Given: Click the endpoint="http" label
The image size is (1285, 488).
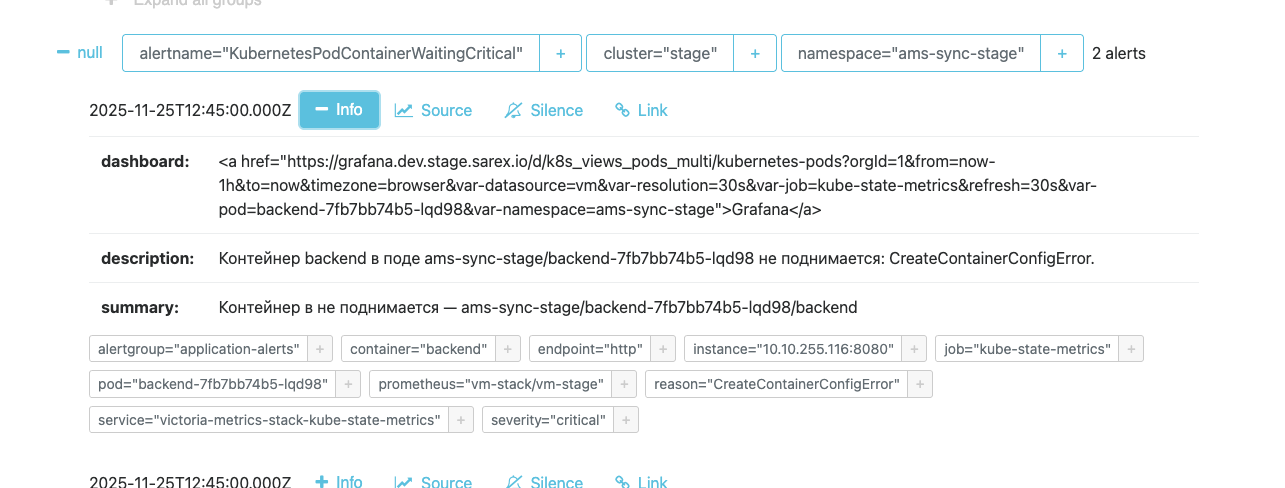Looking at the screenshot, I should coord(590,349).
